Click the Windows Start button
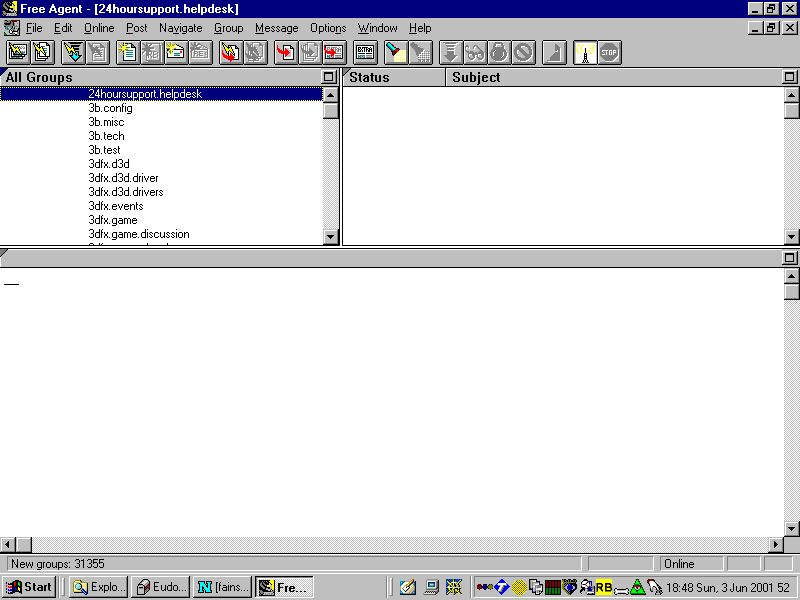This screenshot has width=800, height=600. (x=30, y=587)
